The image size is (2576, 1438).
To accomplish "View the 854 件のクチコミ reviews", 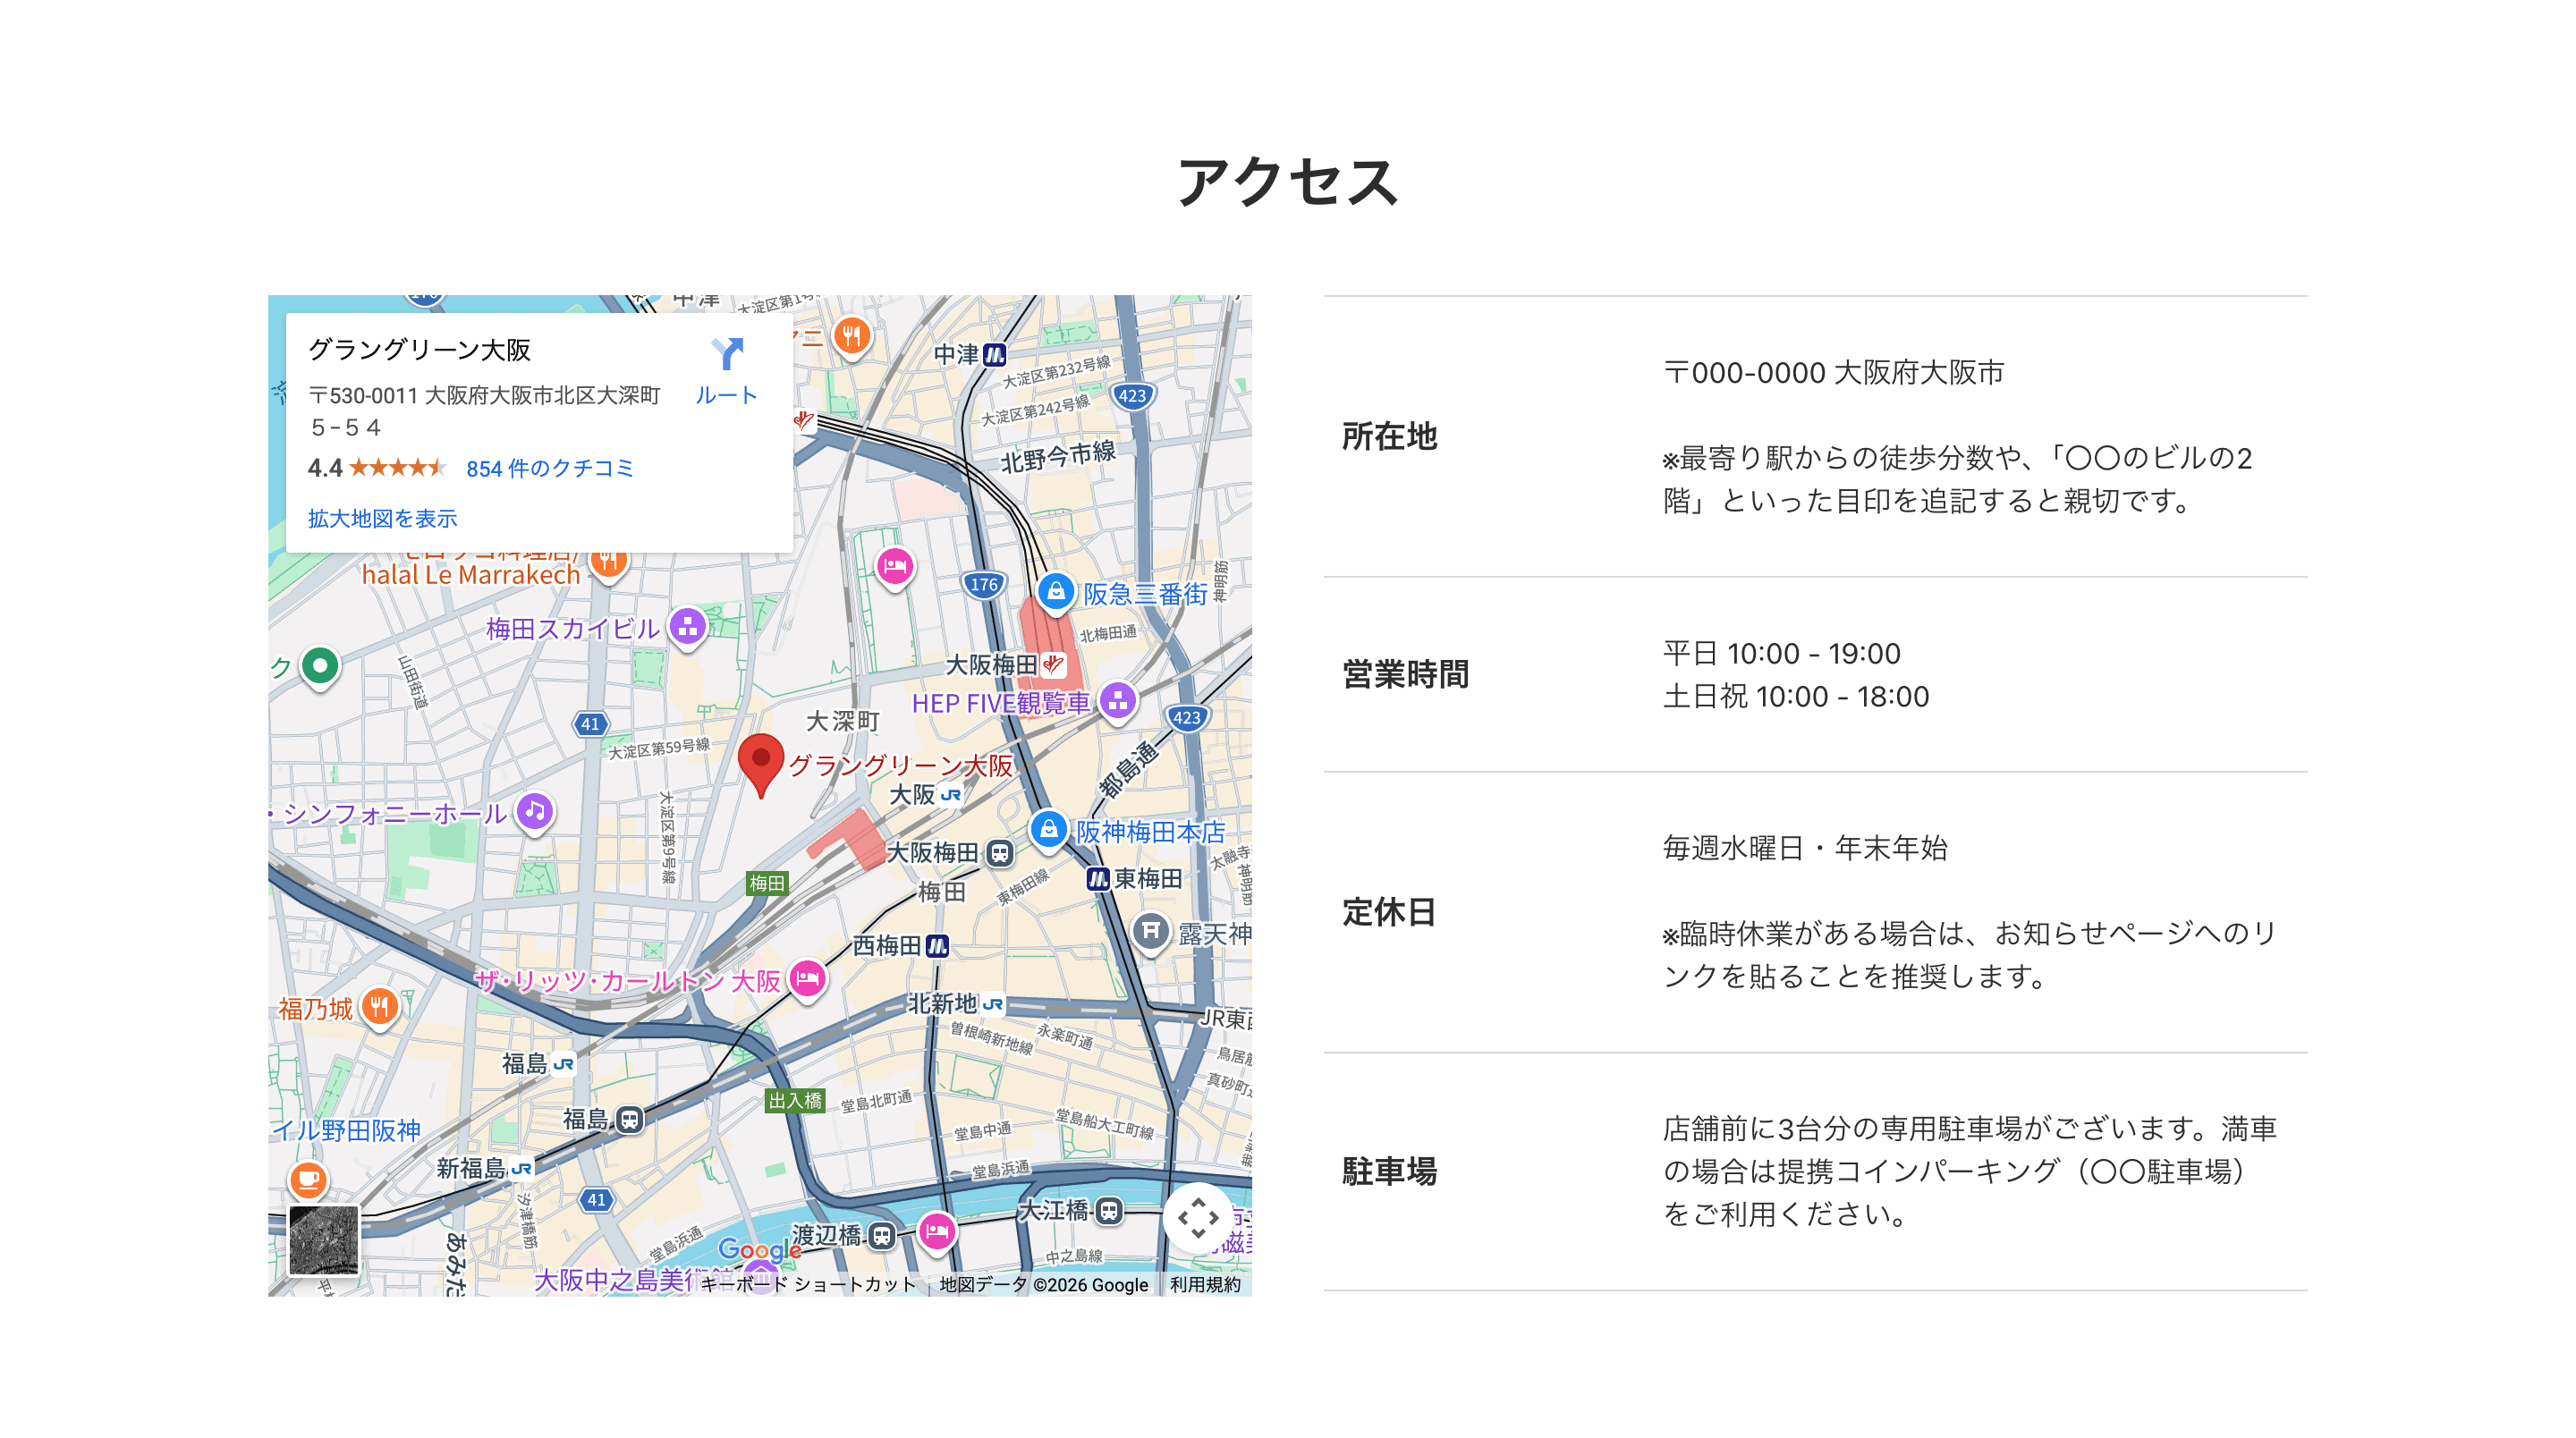I will coord(551,467).
